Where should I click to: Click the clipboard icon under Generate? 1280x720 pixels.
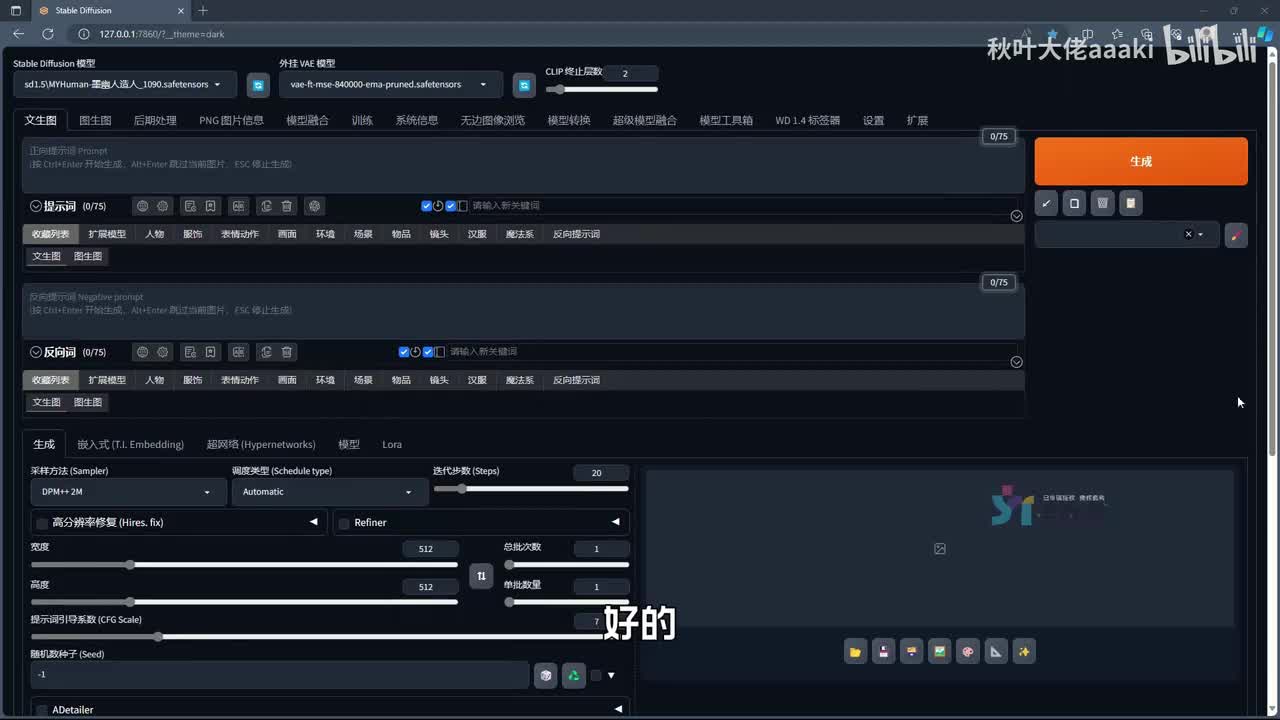click(x=1130, y=203)
